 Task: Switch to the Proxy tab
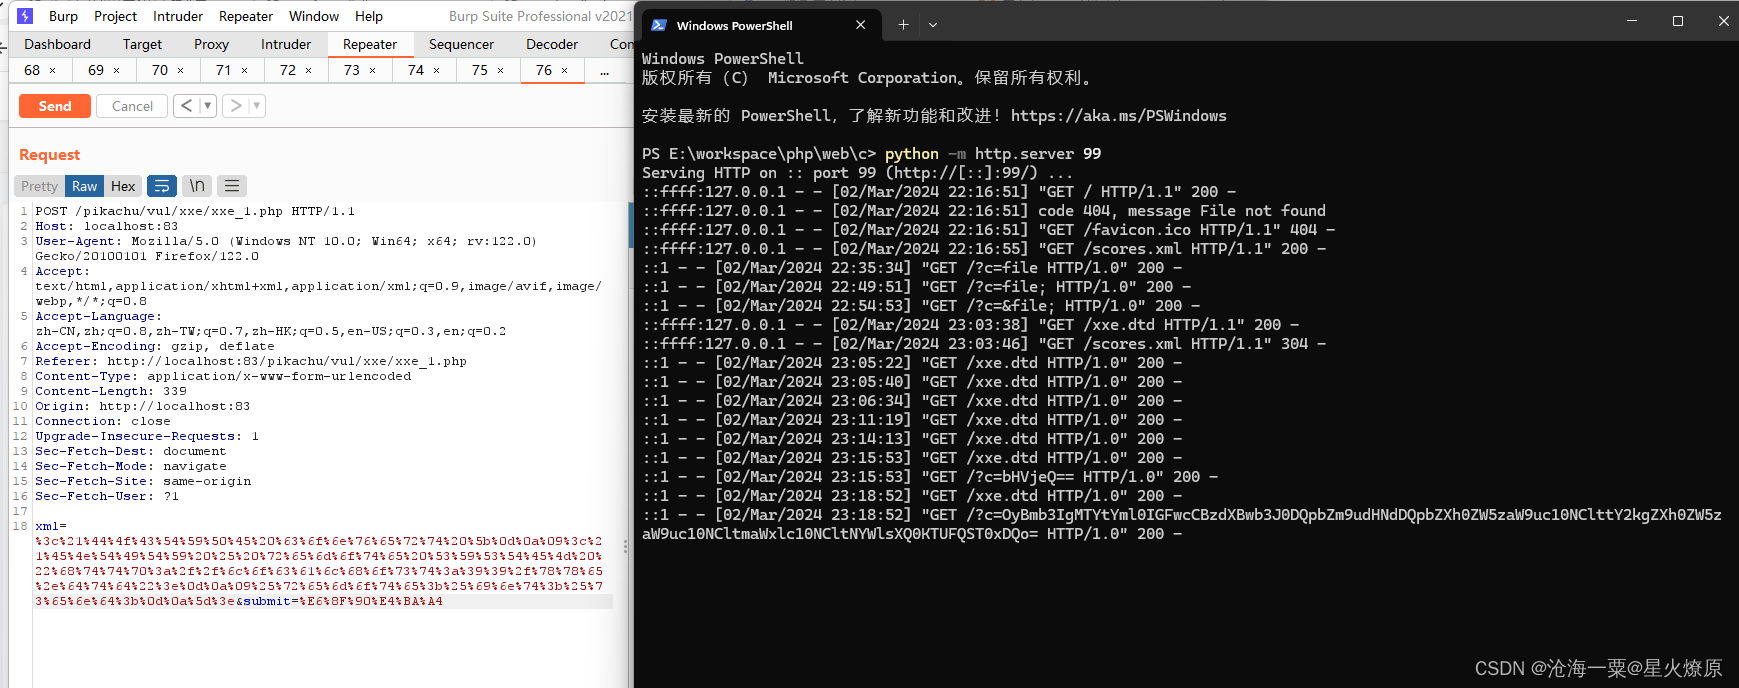click(x=211, y=44)
